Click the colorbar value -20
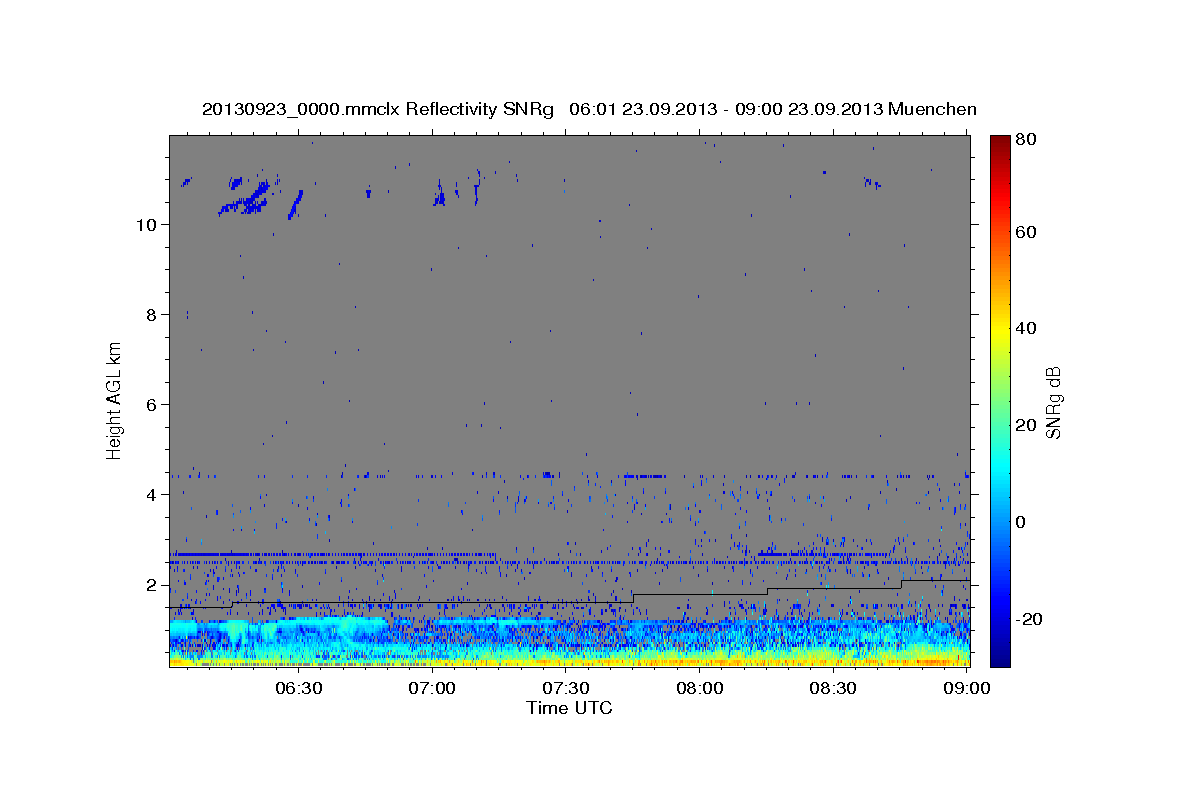Viewport: 1200px width, 800px height. coord(1031,619)
